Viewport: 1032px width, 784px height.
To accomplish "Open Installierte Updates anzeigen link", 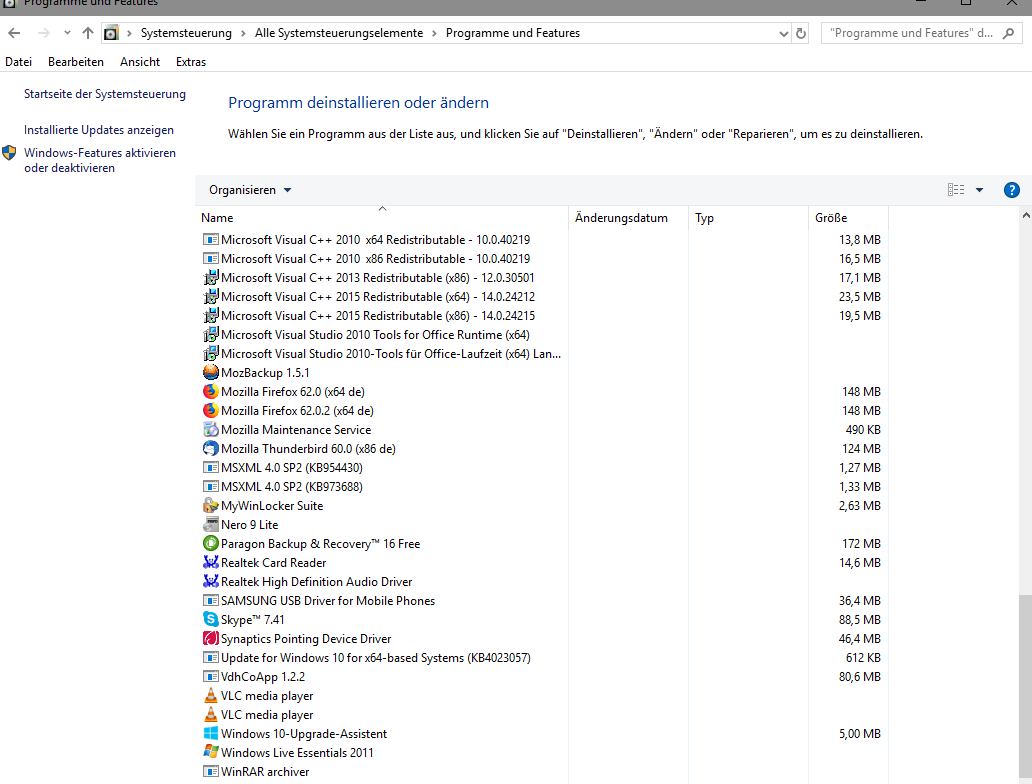I will 99,130.
